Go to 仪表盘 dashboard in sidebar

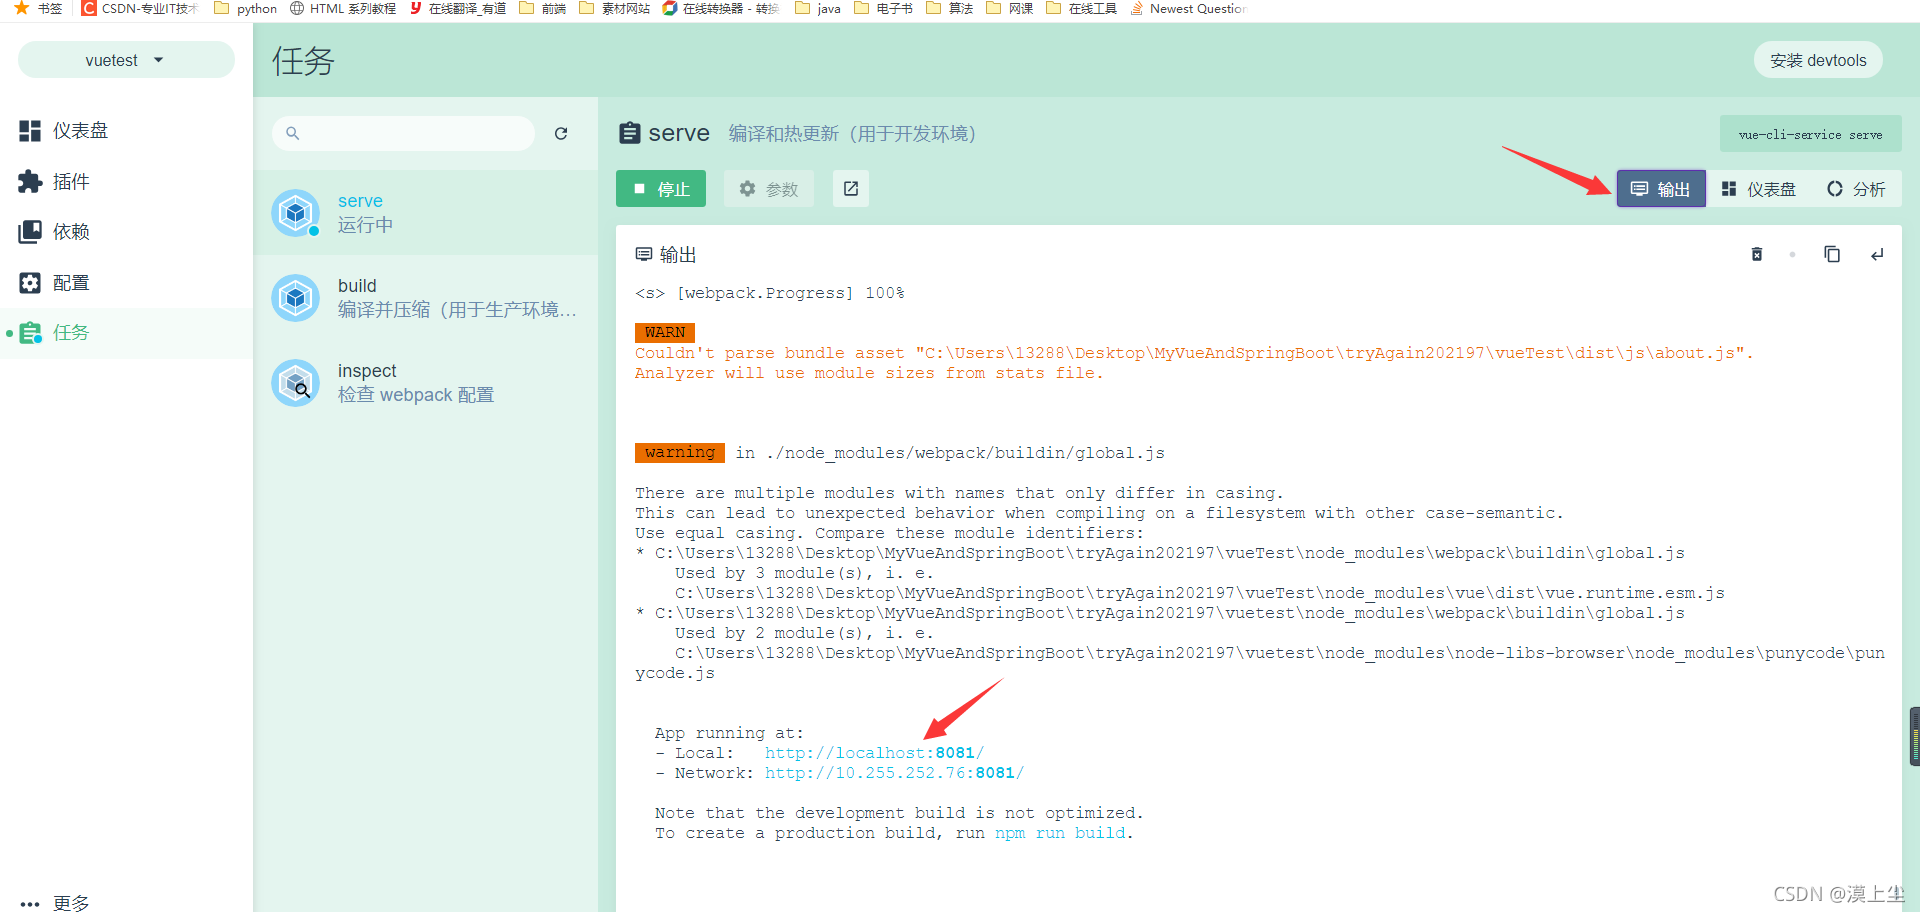pyautogui.click(x=126, y=131)
